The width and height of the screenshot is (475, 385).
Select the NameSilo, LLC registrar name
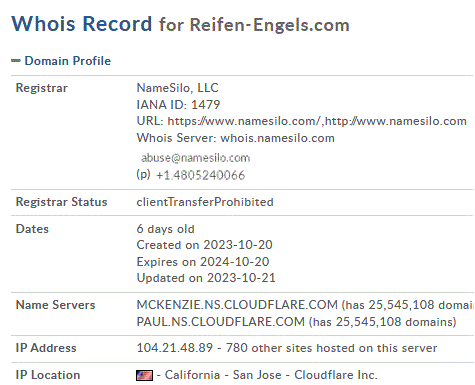pos(177,88)
